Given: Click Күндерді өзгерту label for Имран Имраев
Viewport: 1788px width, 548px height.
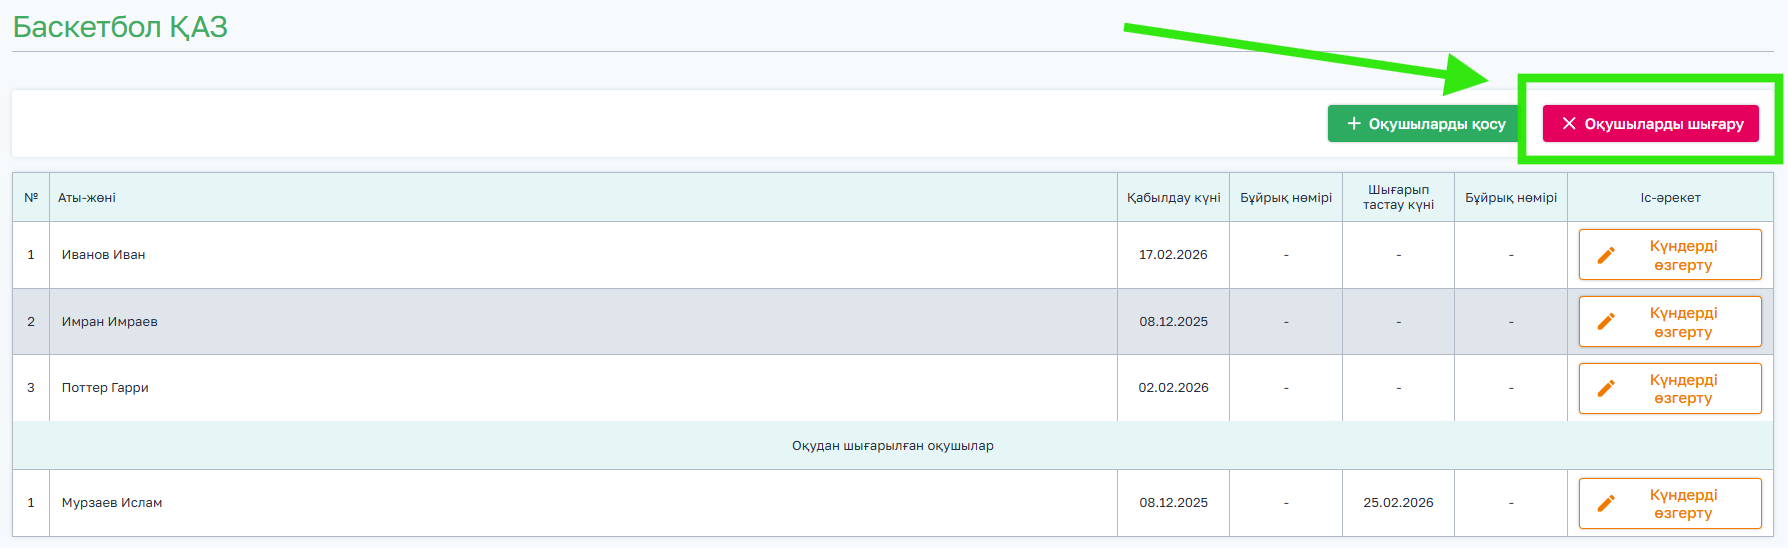Looking at the screenshot, I should [1683, 322].
